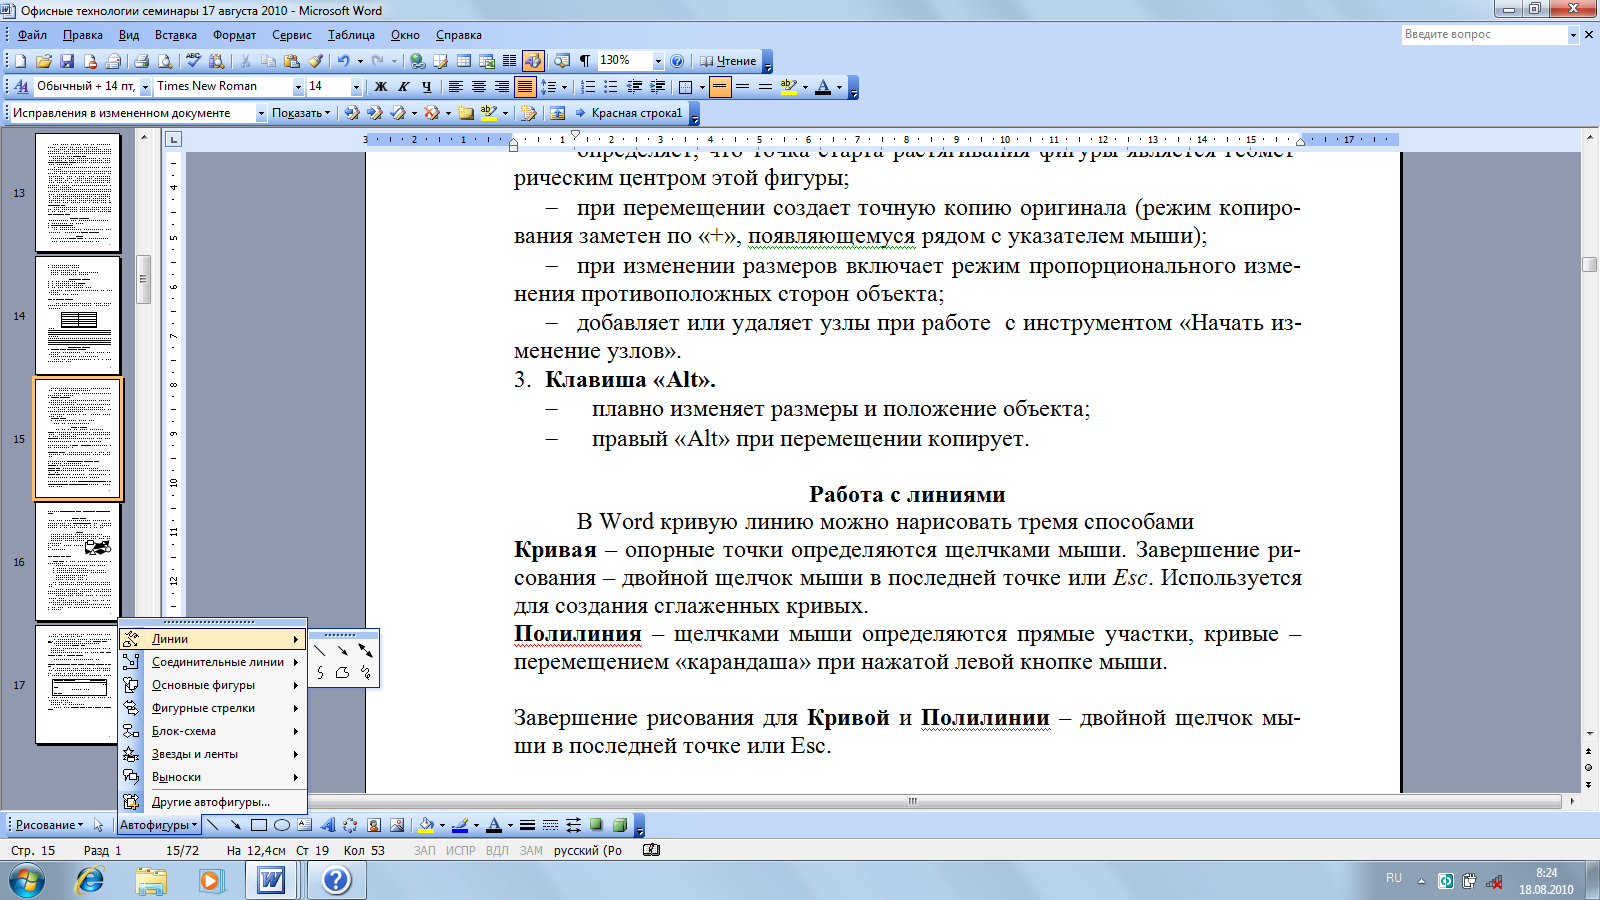Click the 'Чтение' reading layout button

(x=728, y=61)
